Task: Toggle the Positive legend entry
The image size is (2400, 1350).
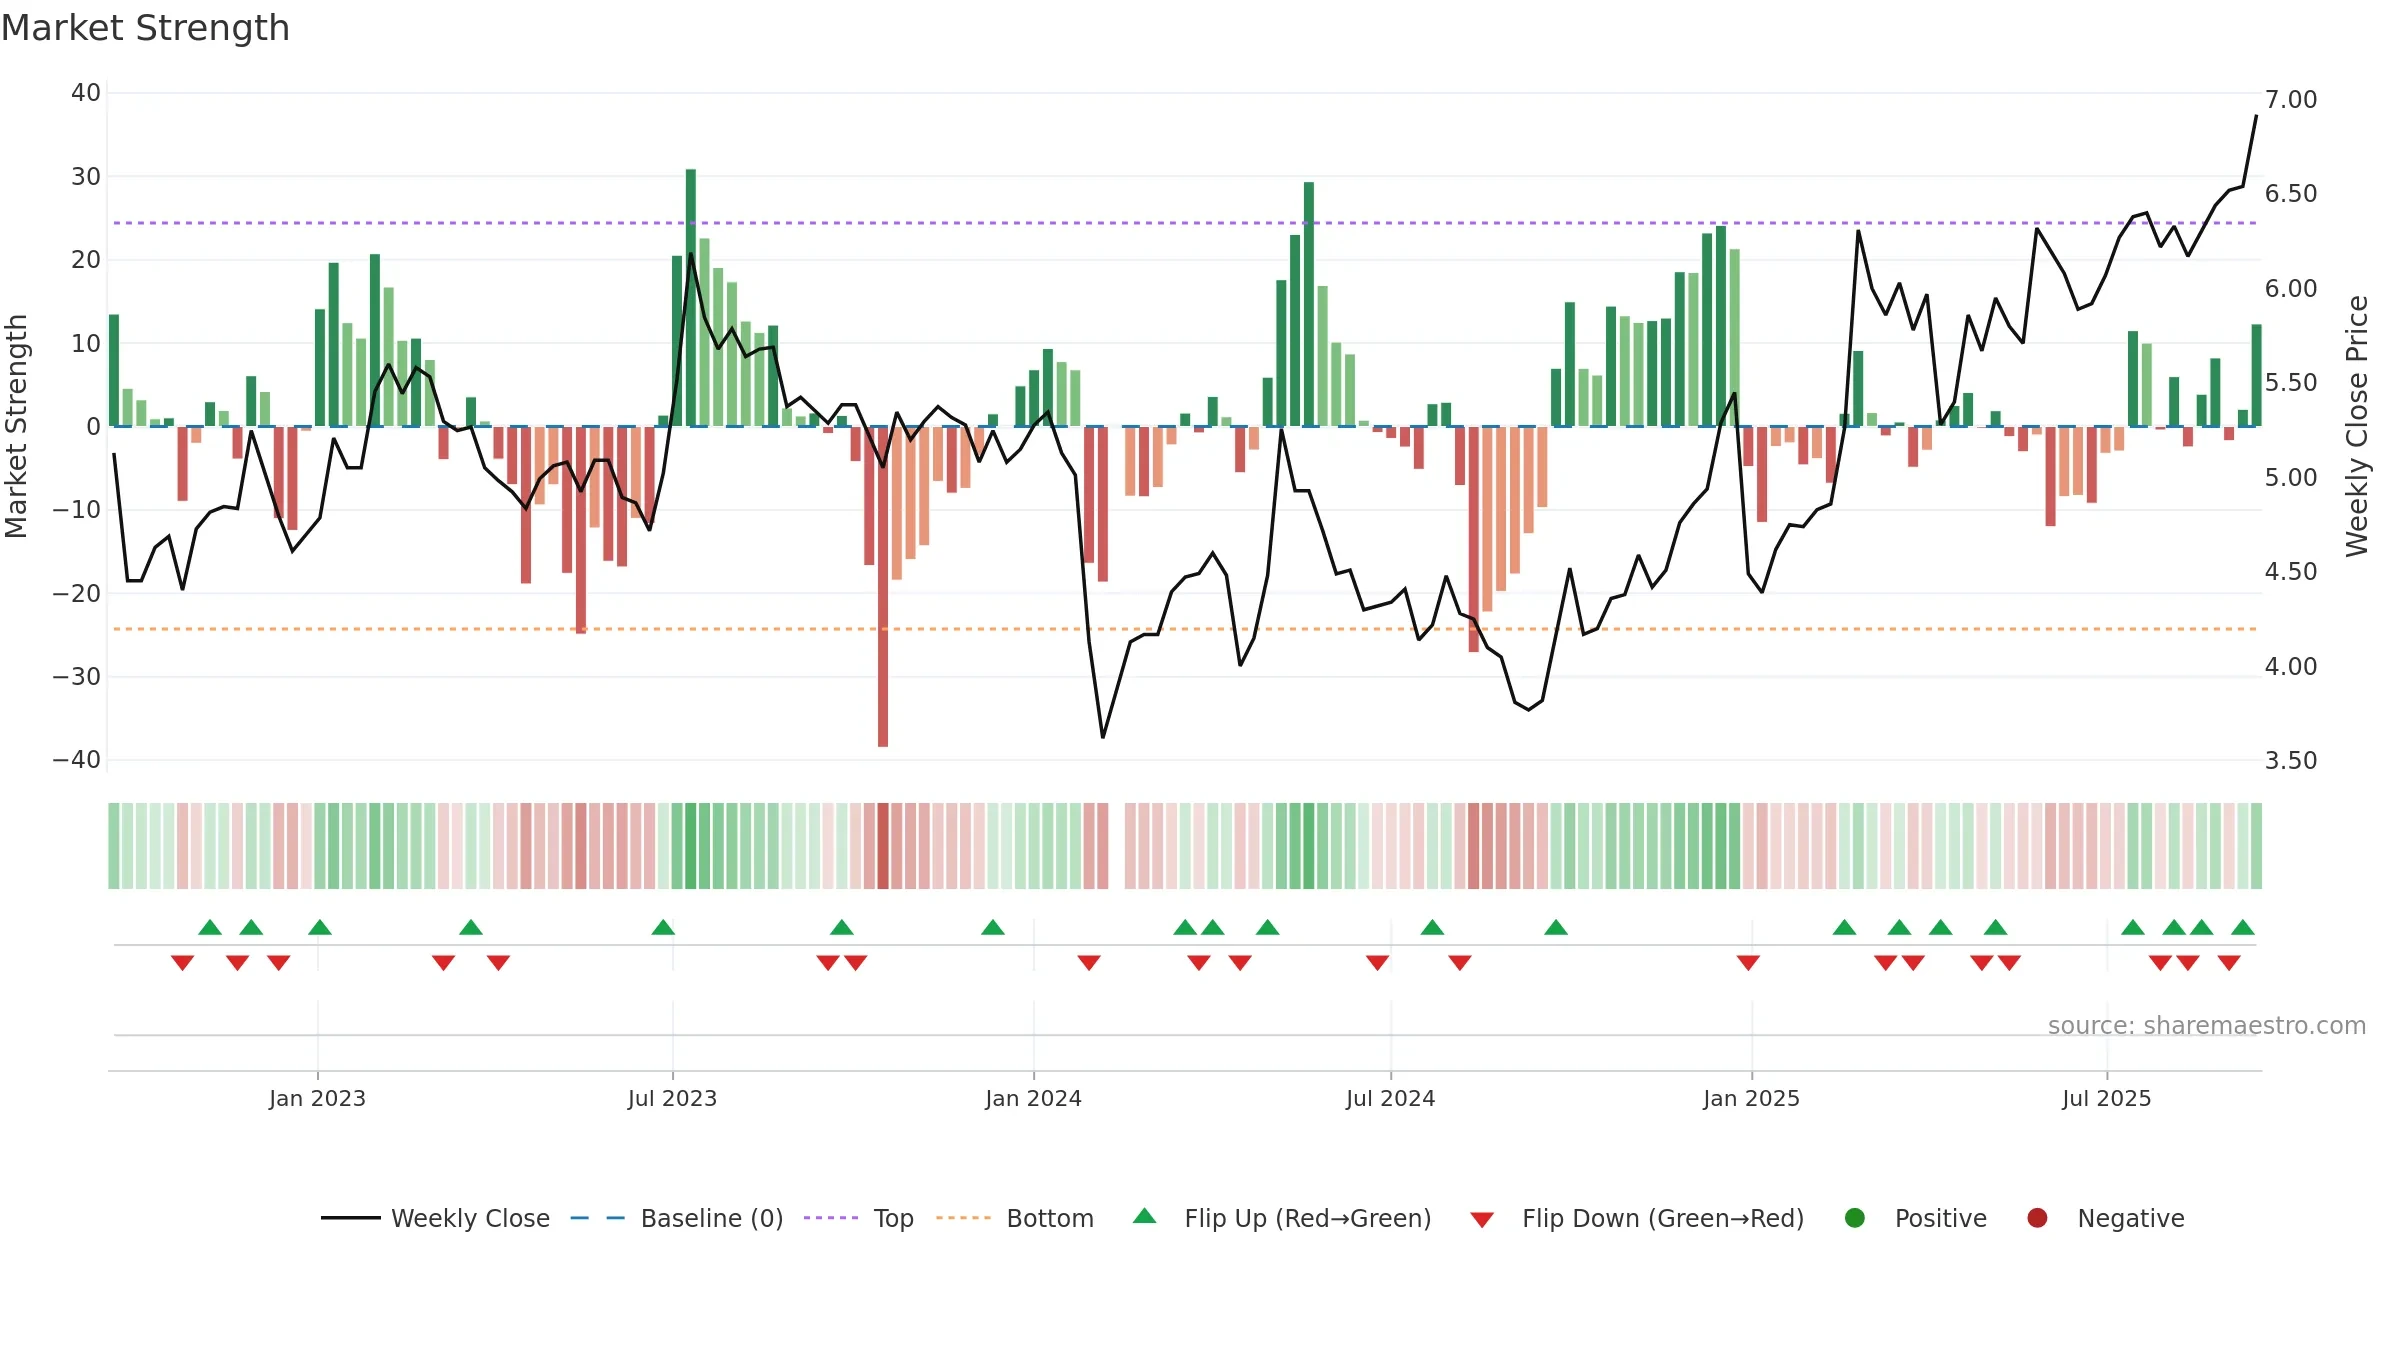Action: (1915, 1218)
